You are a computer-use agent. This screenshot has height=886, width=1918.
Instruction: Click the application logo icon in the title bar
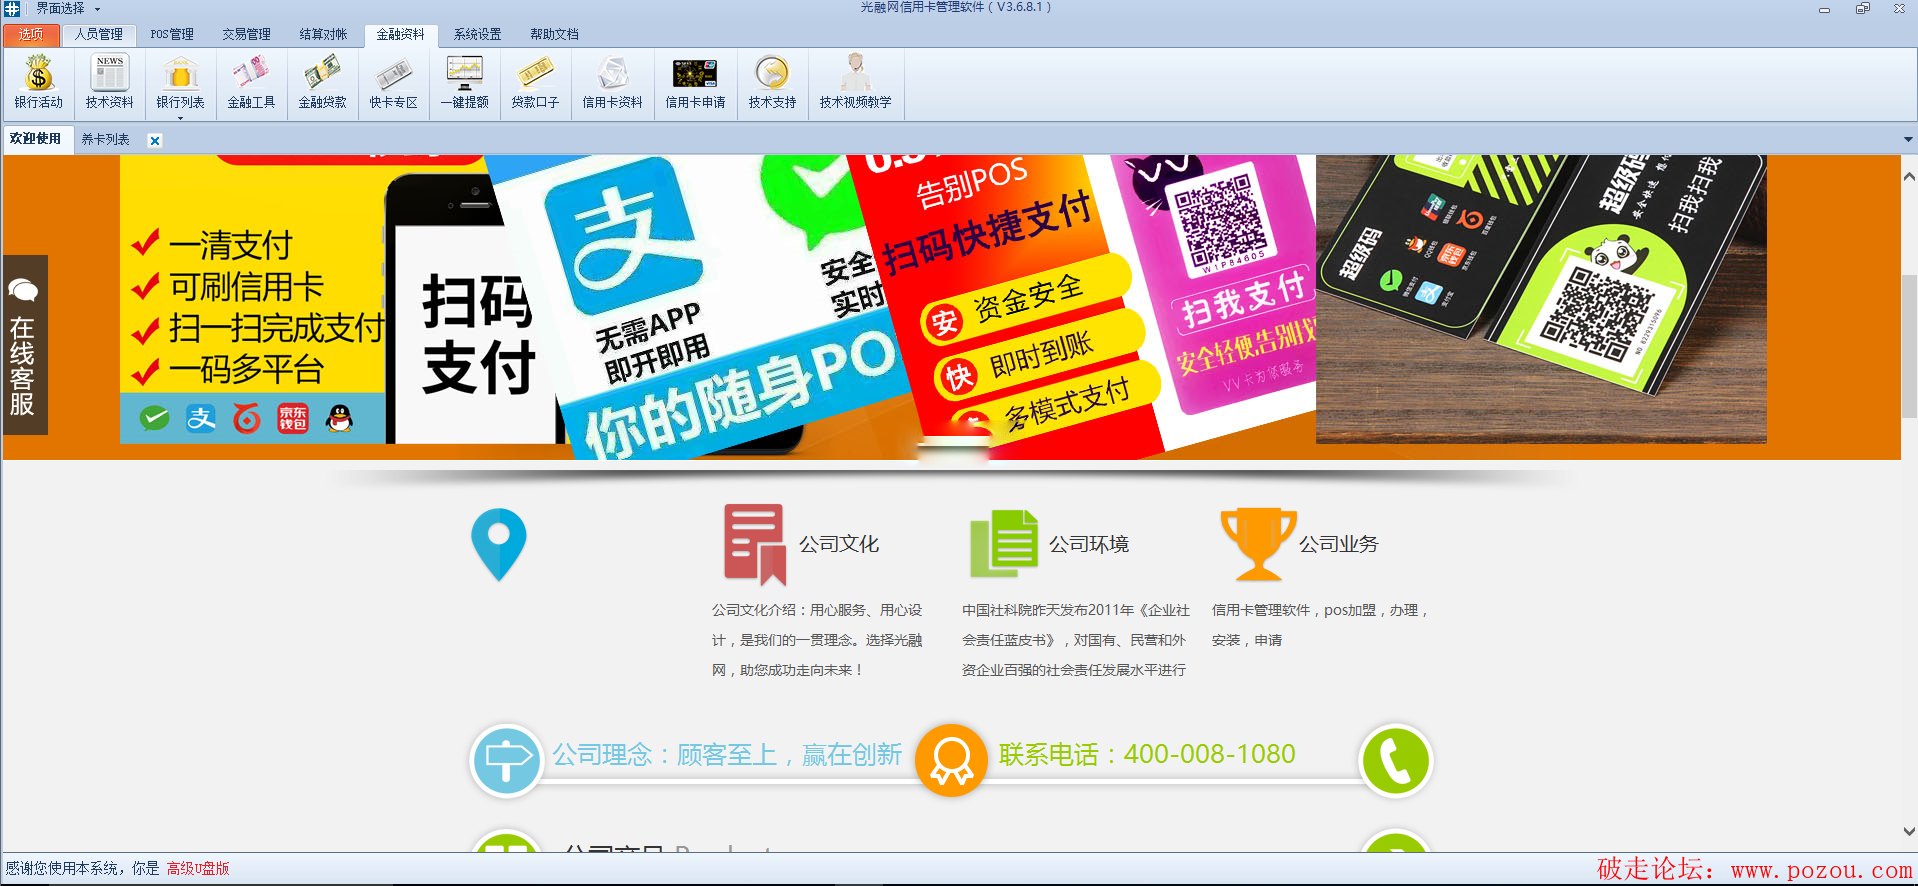12,8
